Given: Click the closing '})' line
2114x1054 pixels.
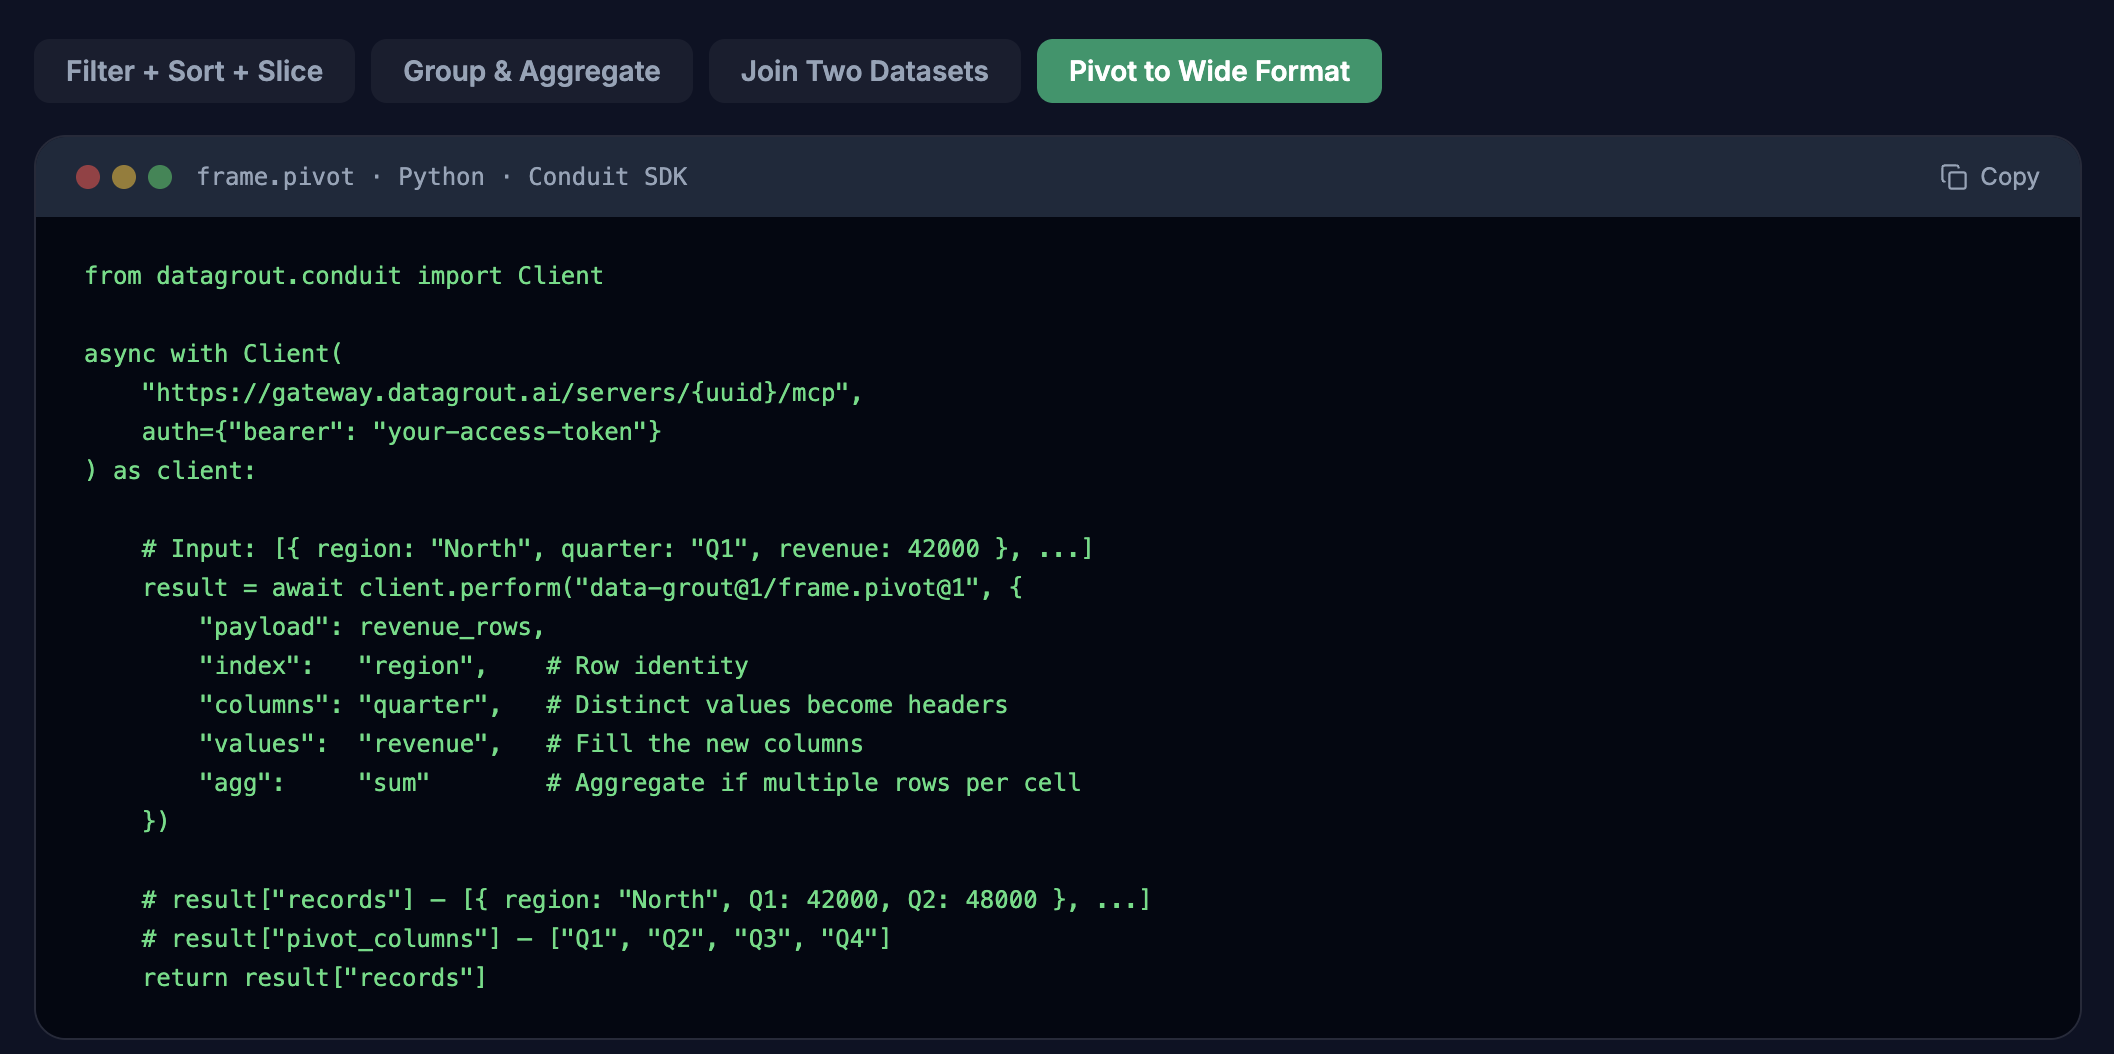Looking at the screenshot, I should coord(156,822).
